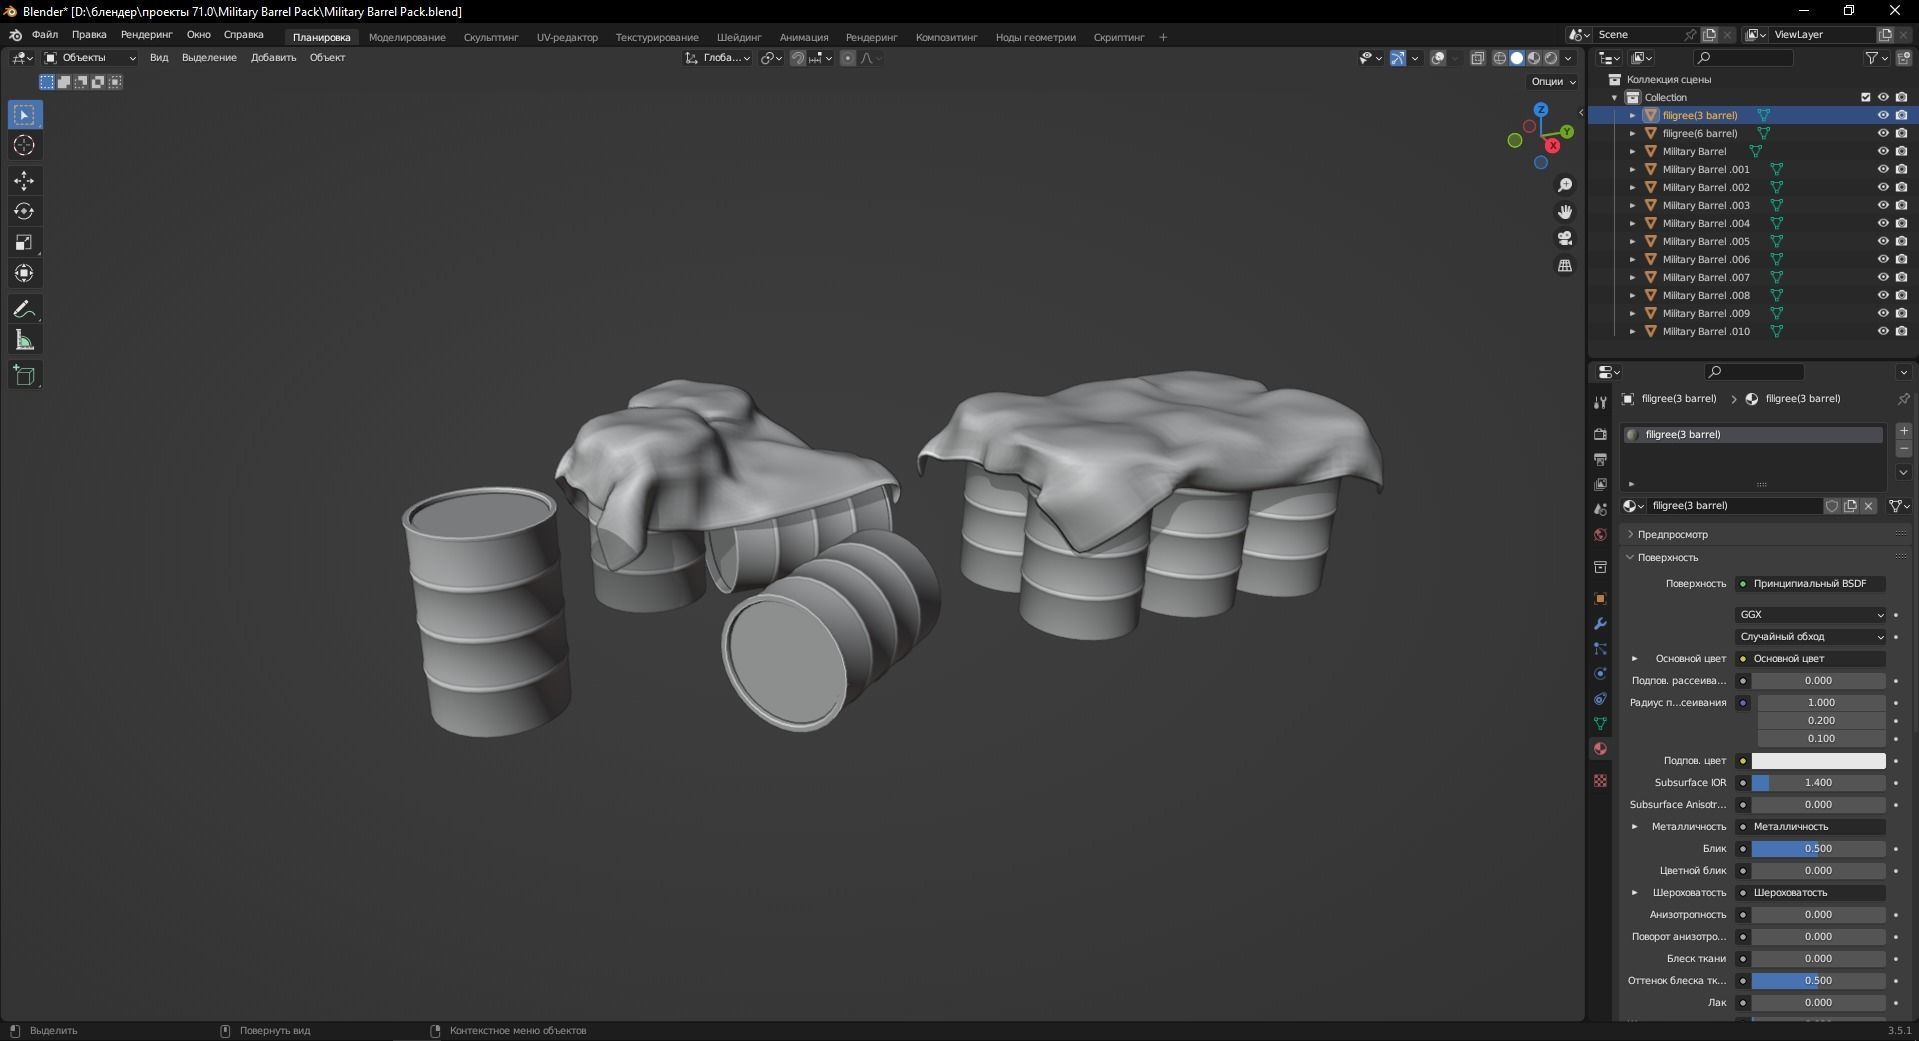This screenshot has height=1041, width=1919.
Task: Activate the Select Box tool
Action: coord(24,115)
